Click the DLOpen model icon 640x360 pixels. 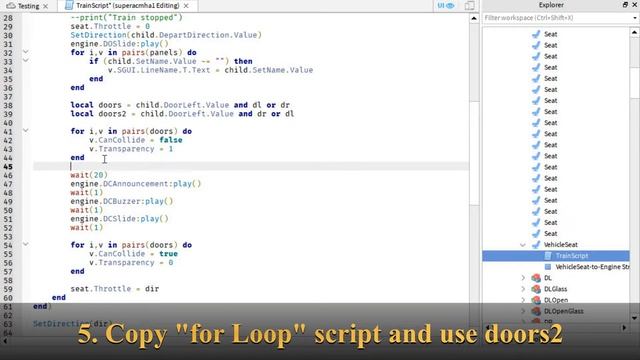pos(536,300)
